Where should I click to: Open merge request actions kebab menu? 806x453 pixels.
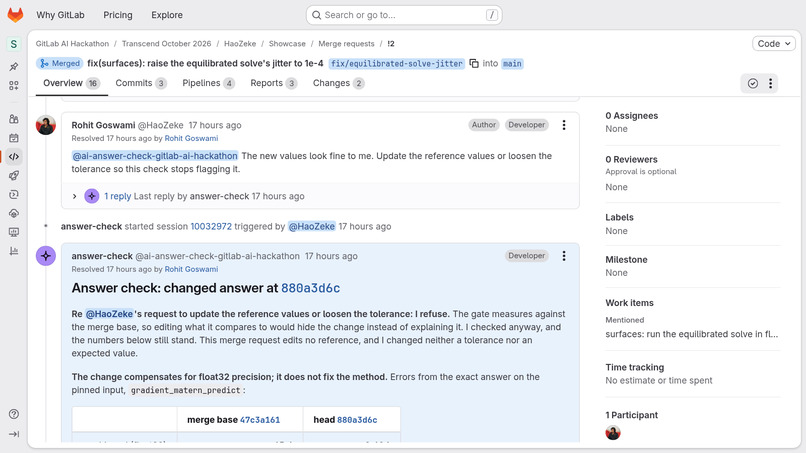[x=770, y=83]
